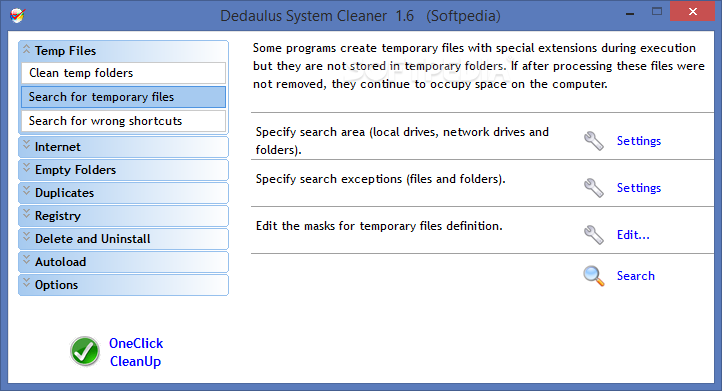Screen dimensions: 722x391
Task: Click the green checkmark OneClick CleanUp icon
Action: pyautogui.click(x=85, y=351)
